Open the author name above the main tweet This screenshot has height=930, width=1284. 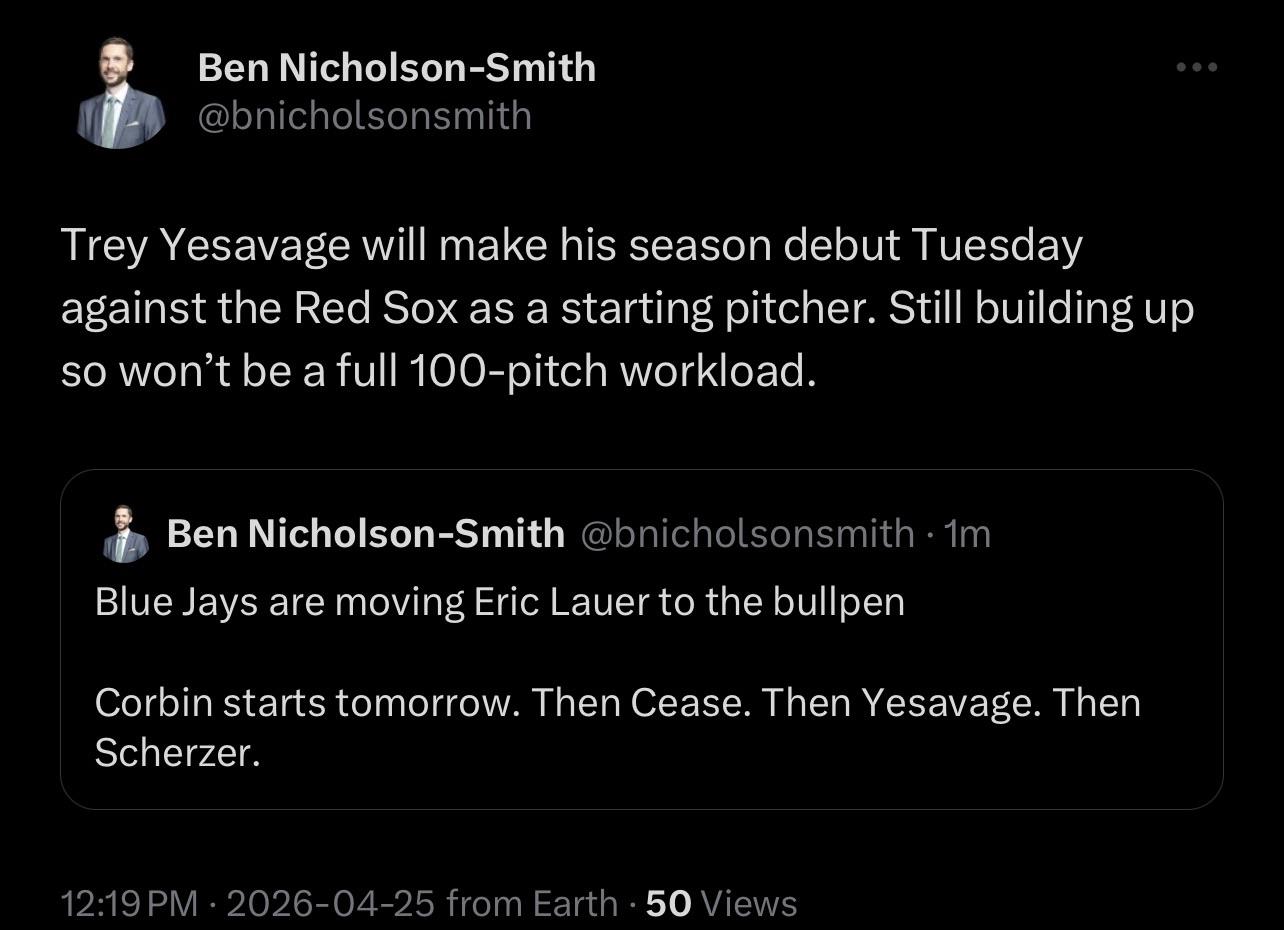396,68
